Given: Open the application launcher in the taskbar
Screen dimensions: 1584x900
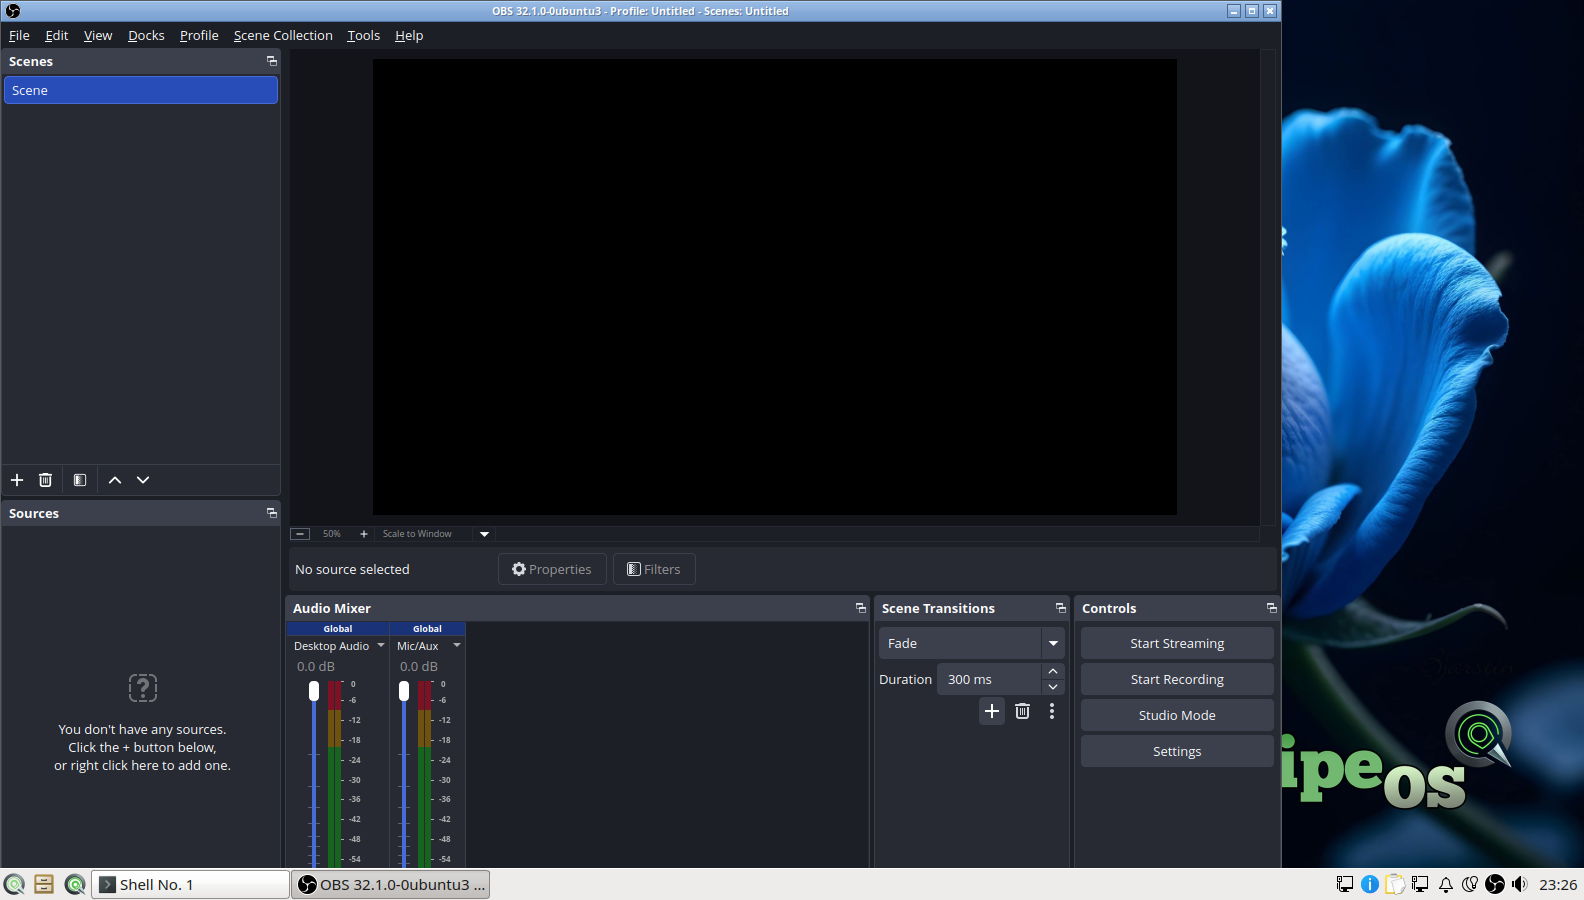Looking at the screenshot, I should (14, 884).
